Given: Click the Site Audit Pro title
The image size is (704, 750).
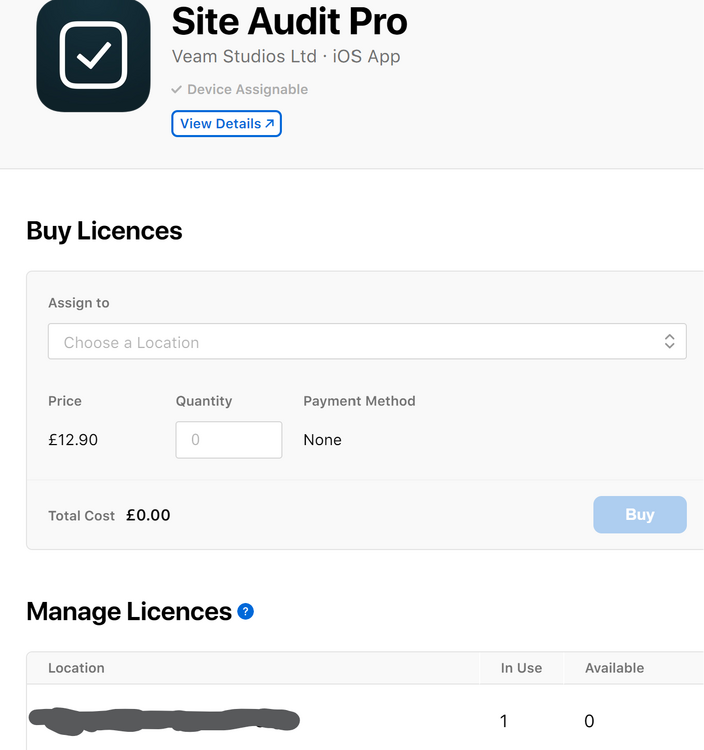Looking at the screenshot, I should coord(289,22).
